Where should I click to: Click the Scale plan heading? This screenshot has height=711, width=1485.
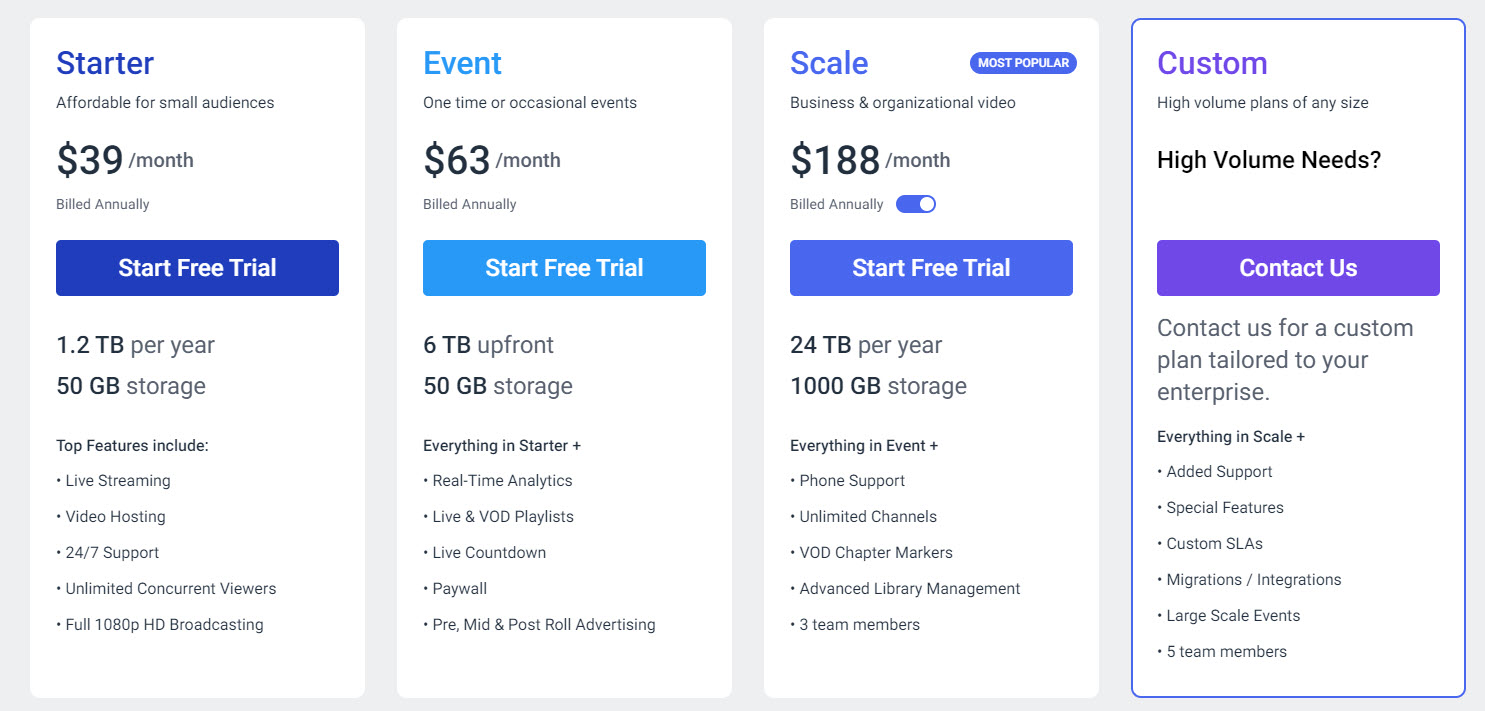[829, 63]
